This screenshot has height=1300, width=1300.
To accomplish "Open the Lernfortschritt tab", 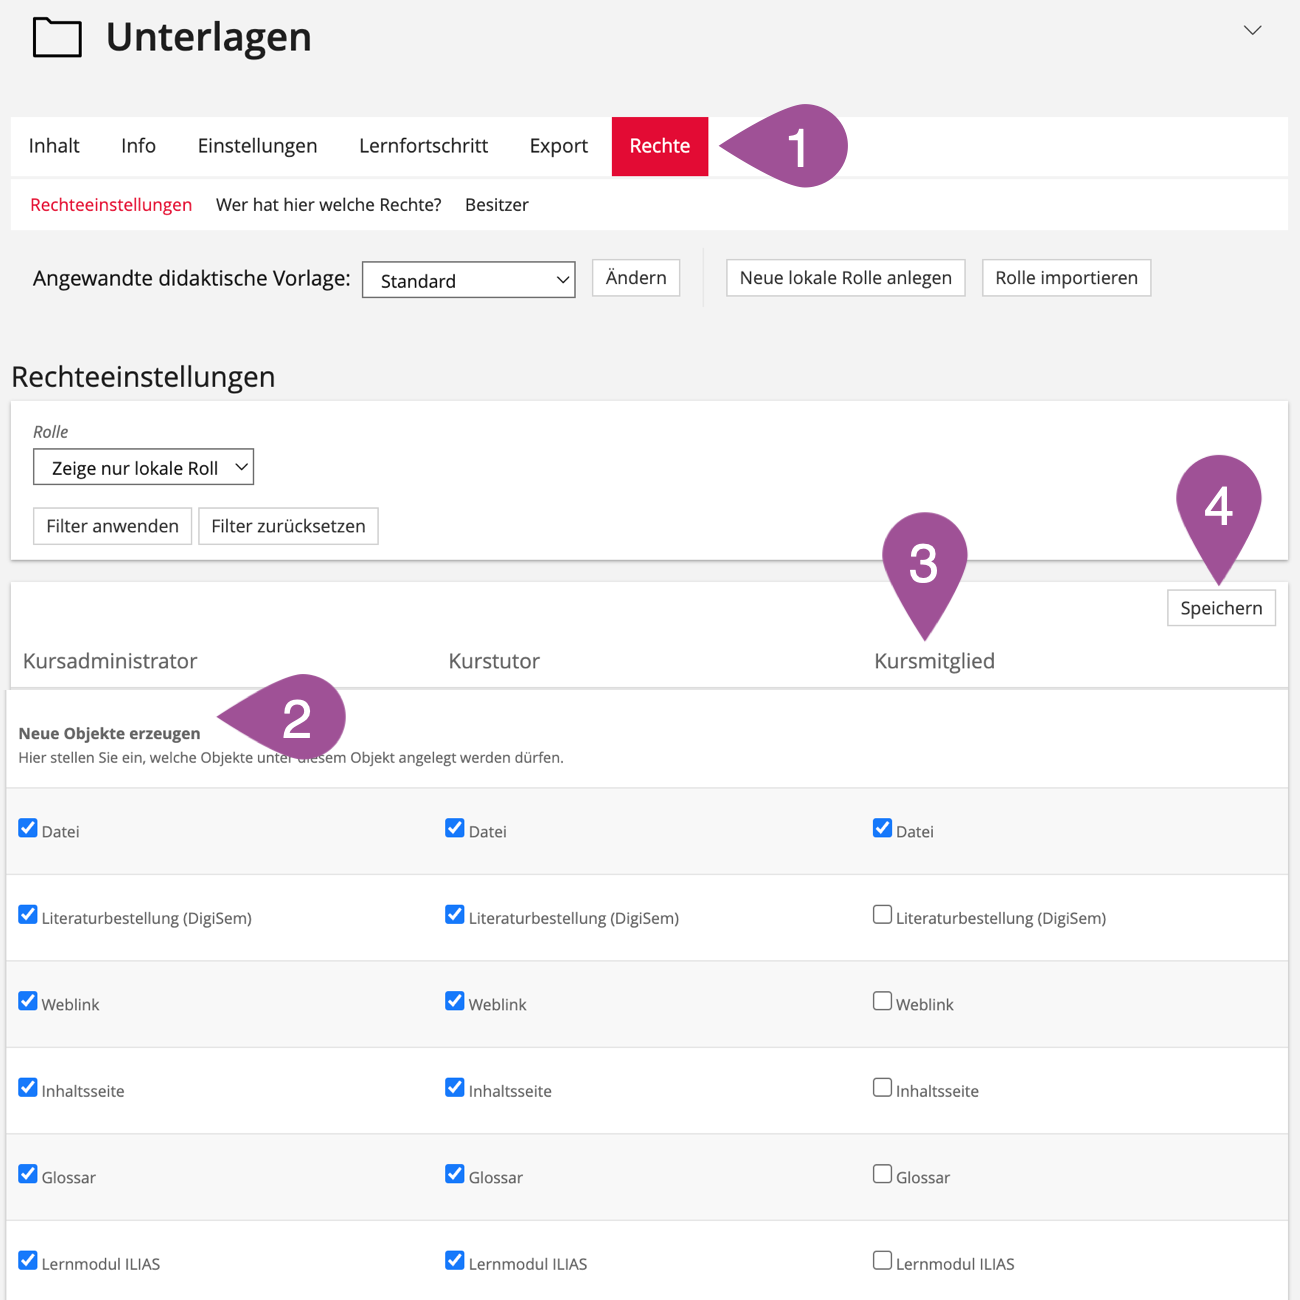I will click(423, 146).
